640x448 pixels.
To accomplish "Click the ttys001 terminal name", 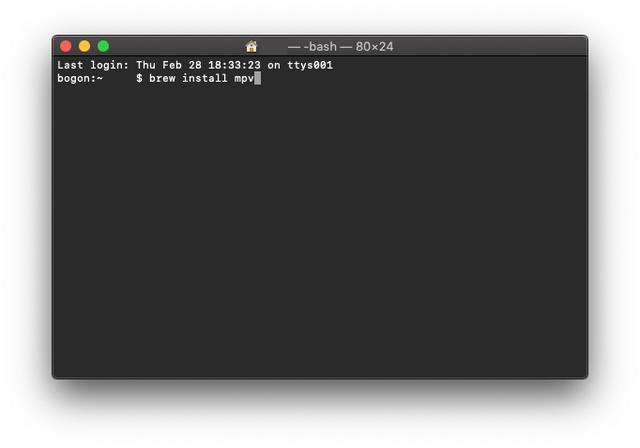I will pyautogui.click(x=310, y=65).
